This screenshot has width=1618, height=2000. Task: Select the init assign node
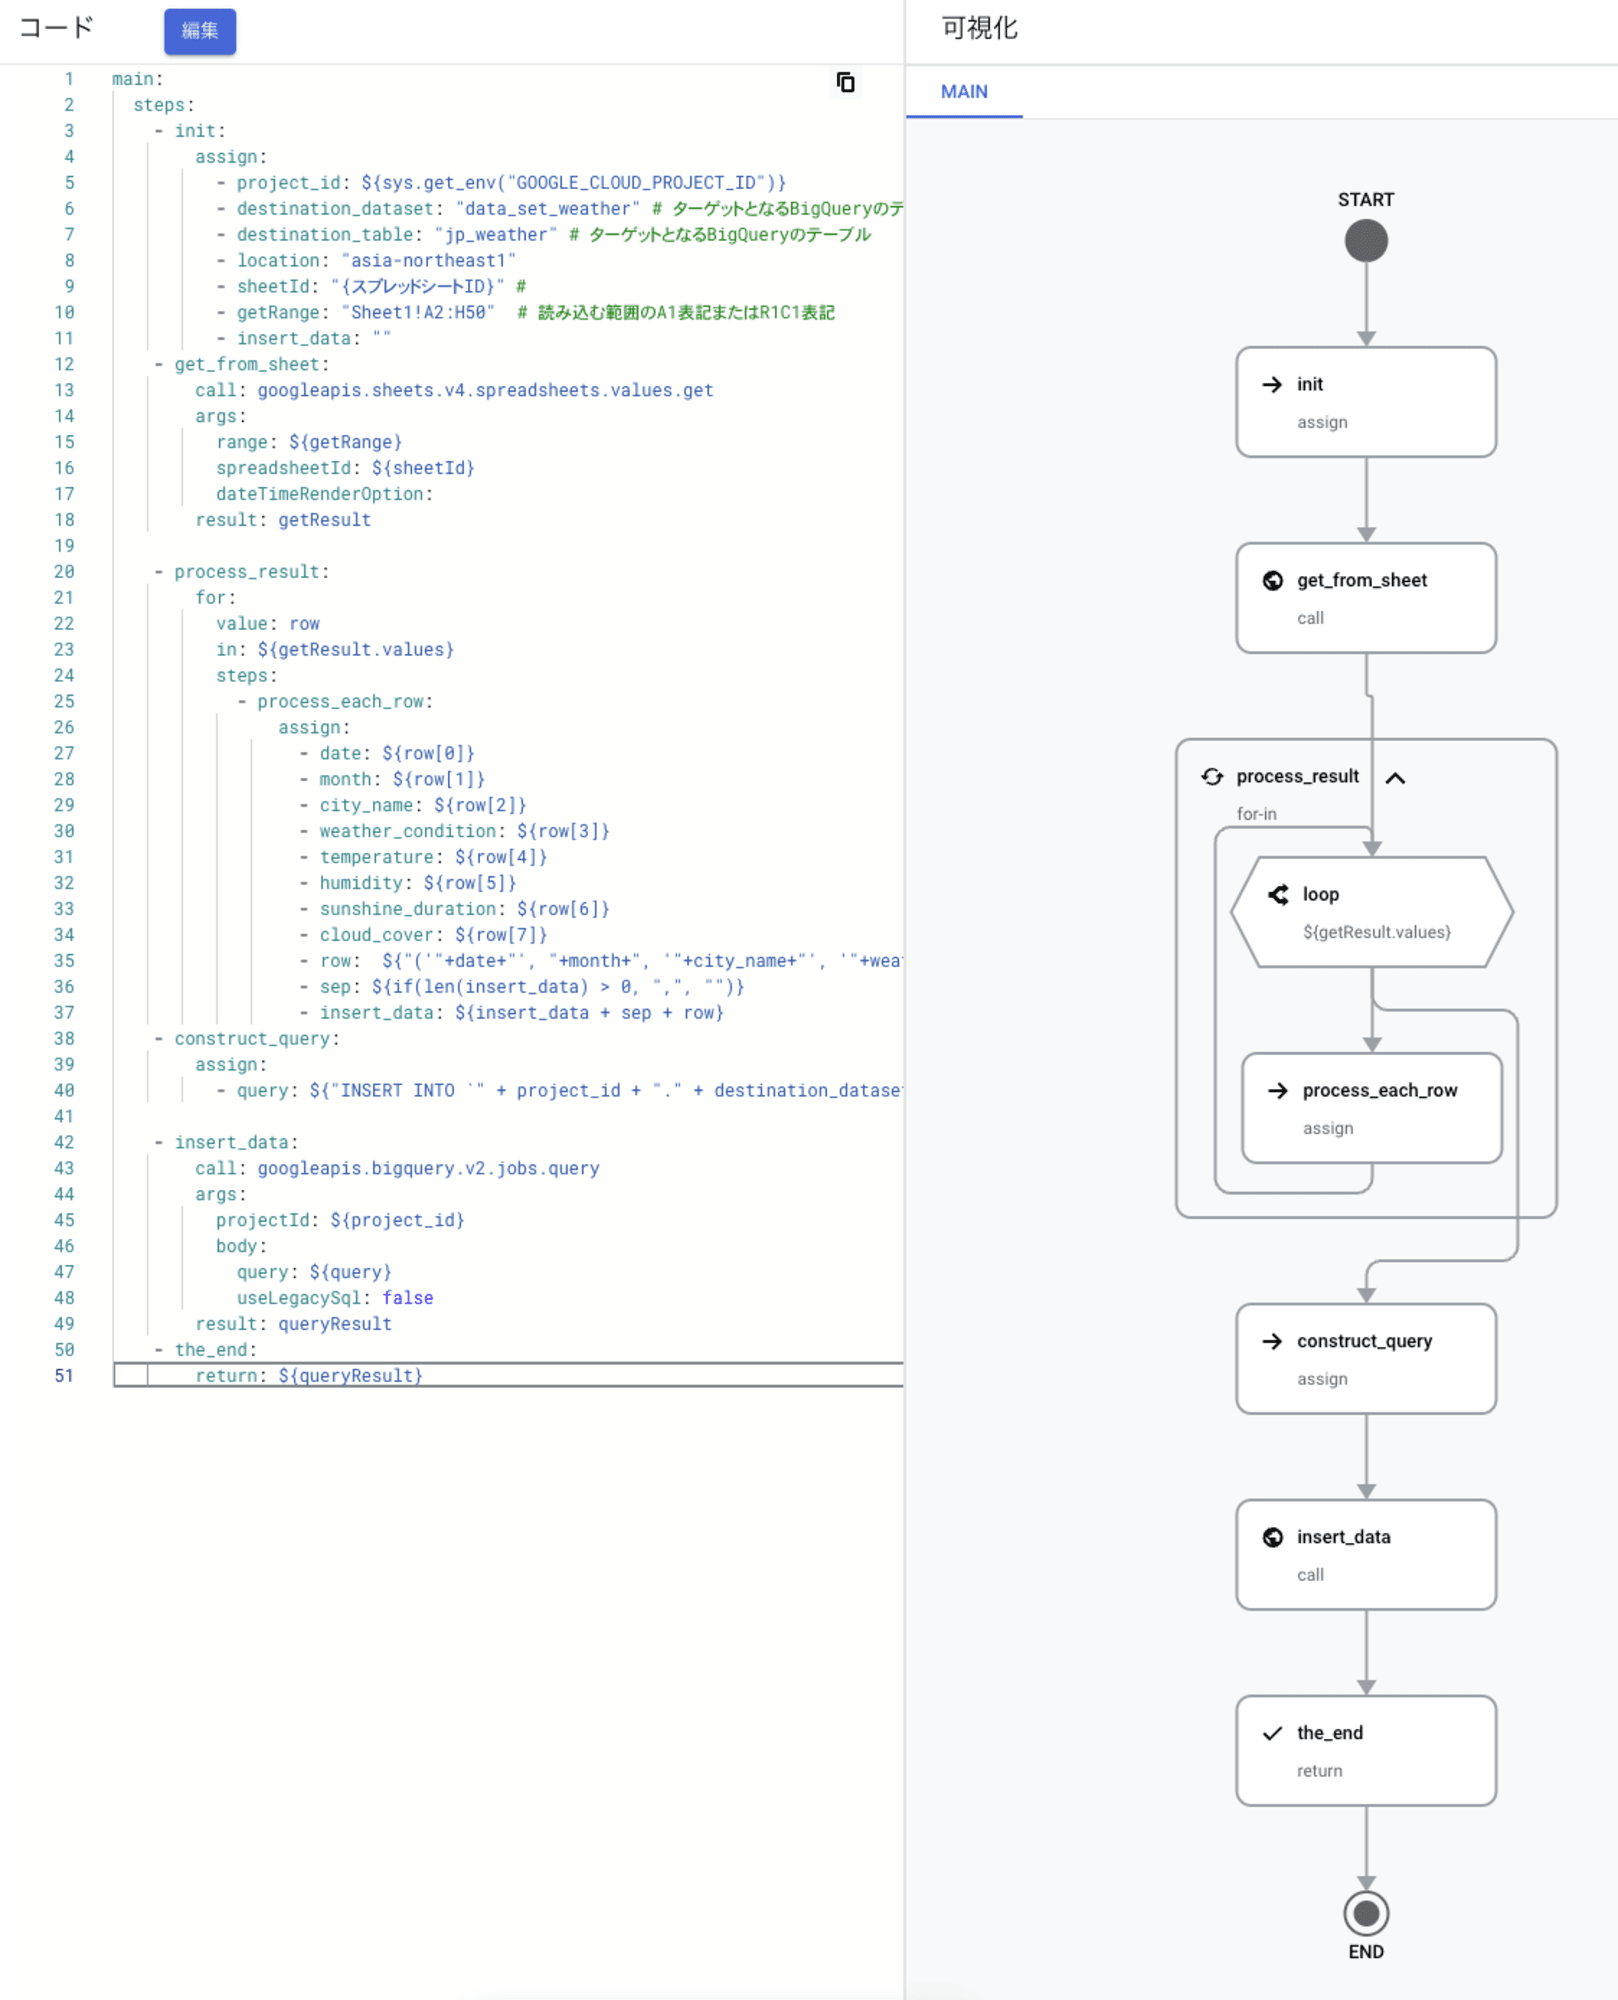(x=1366, y=402)
